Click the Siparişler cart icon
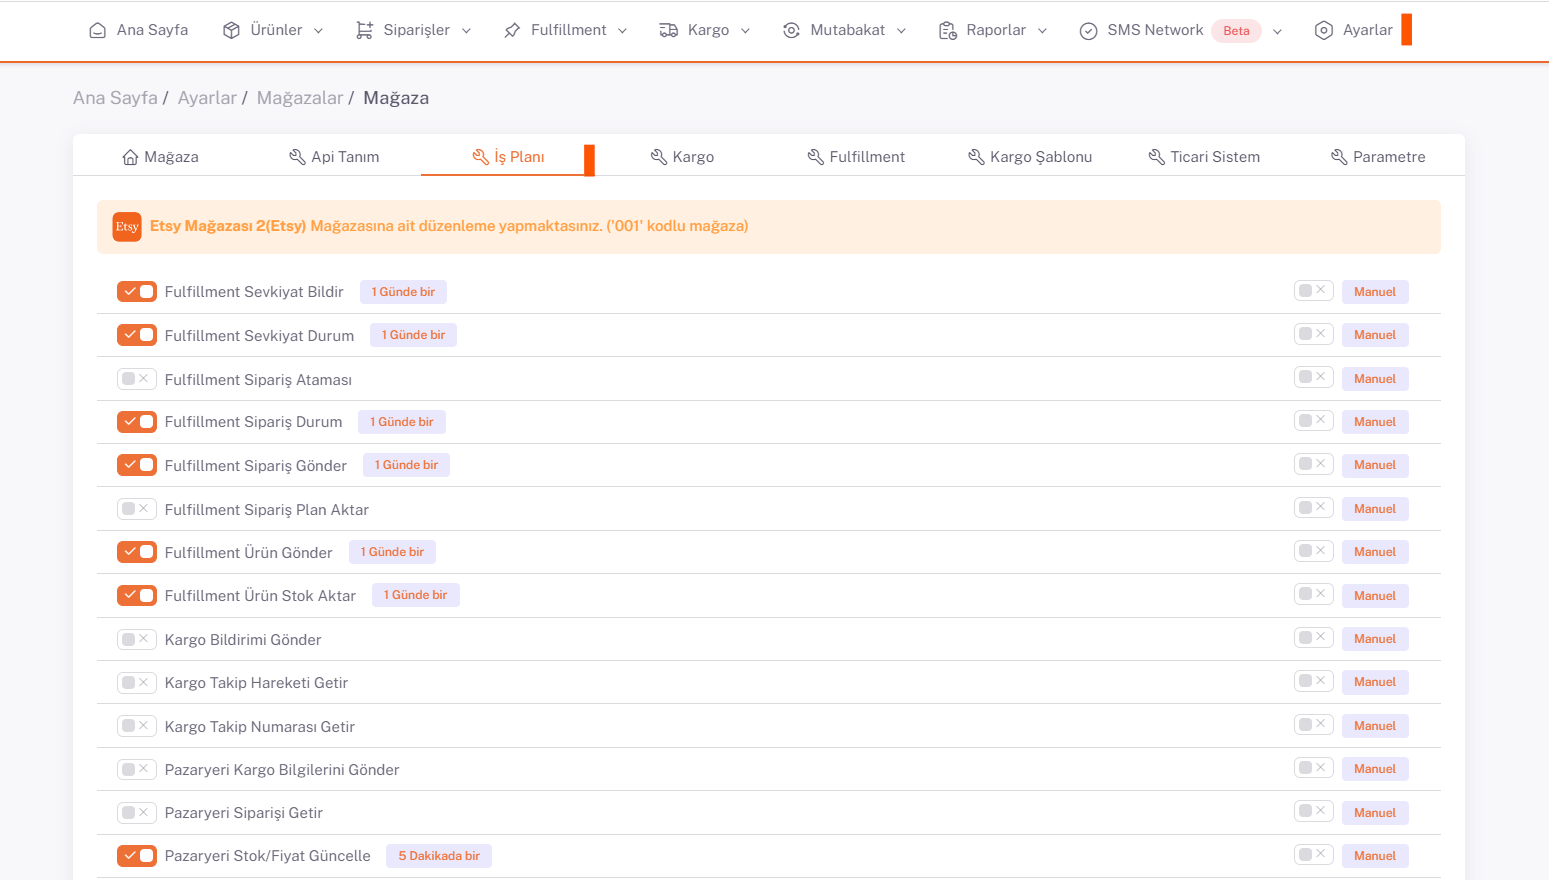 pyautogui.click(x=365, y=30)
